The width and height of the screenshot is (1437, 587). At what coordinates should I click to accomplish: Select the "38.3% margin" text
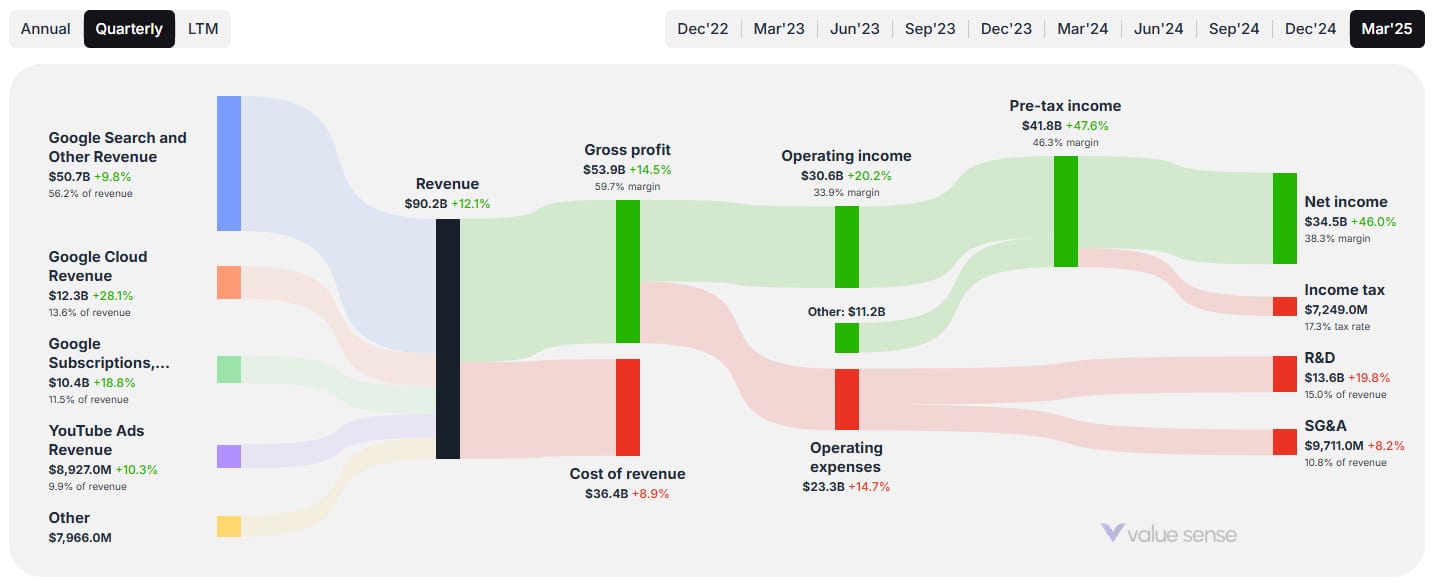(1338, 239)
